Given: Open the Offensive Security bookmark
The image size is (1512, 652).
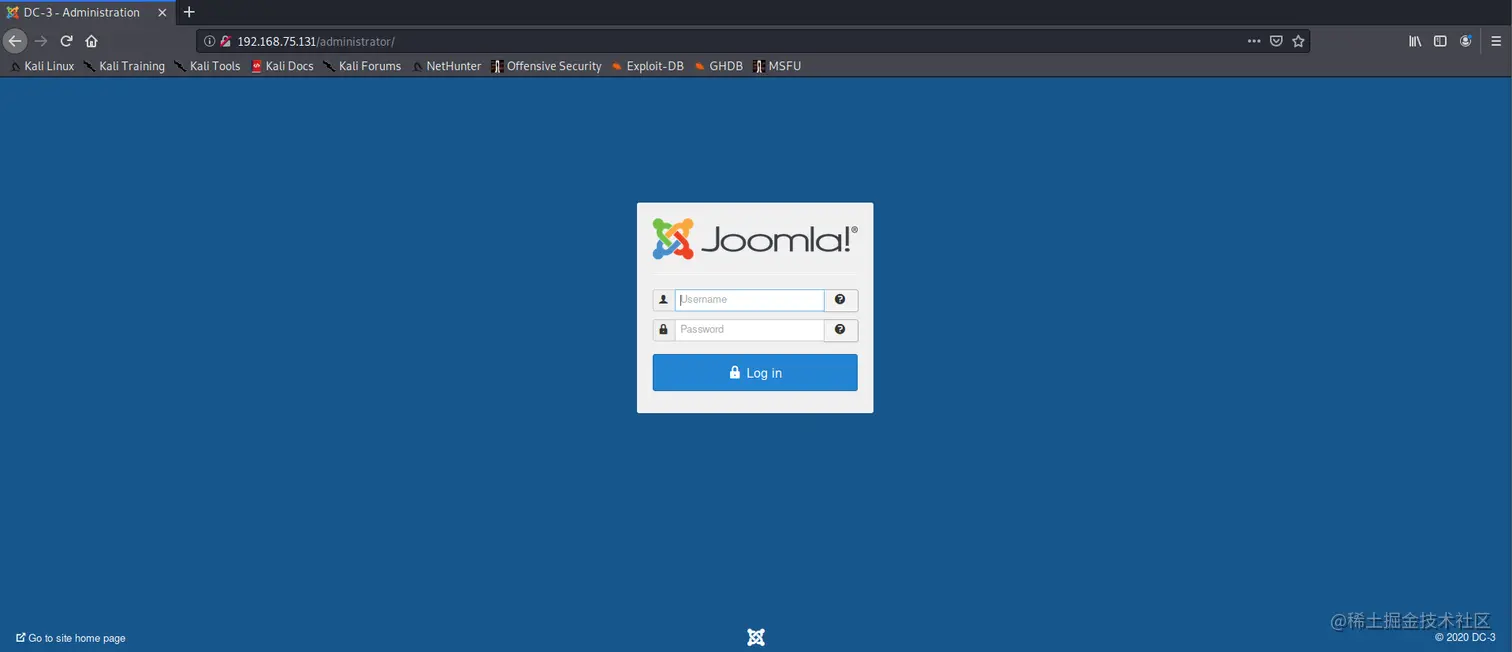Looking at the screenshot, I should coord(546,66).
